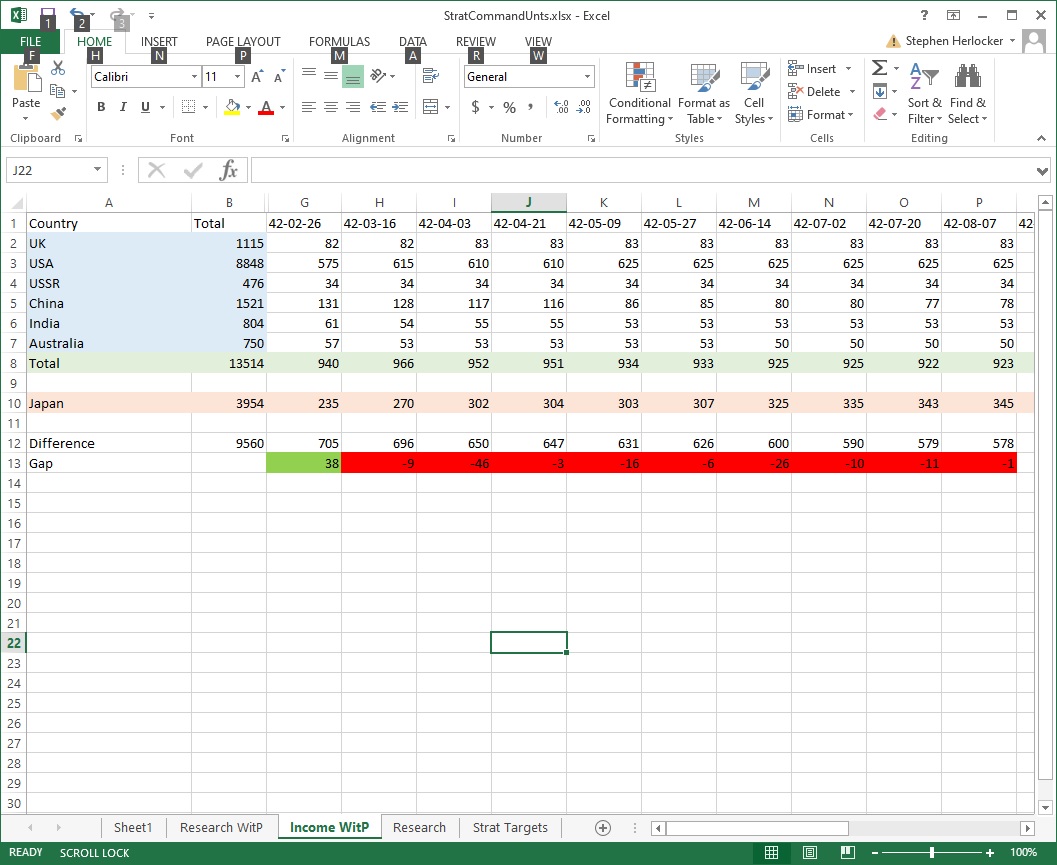The width and height of the screenshot is (1057, 865).
Task: Open the General number format dropdown
Action: pos(587,76)
